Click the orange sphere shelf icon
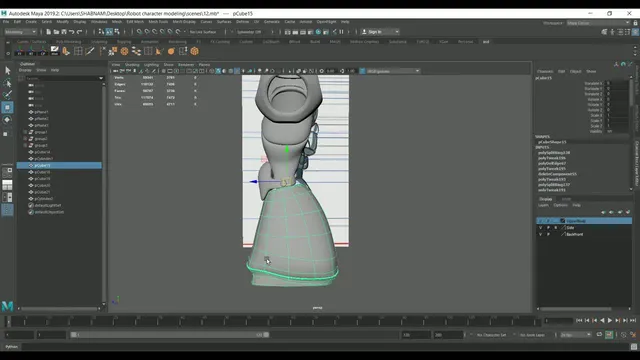The width and height of the screenshot is (640, 360). (x=171, y=51)
